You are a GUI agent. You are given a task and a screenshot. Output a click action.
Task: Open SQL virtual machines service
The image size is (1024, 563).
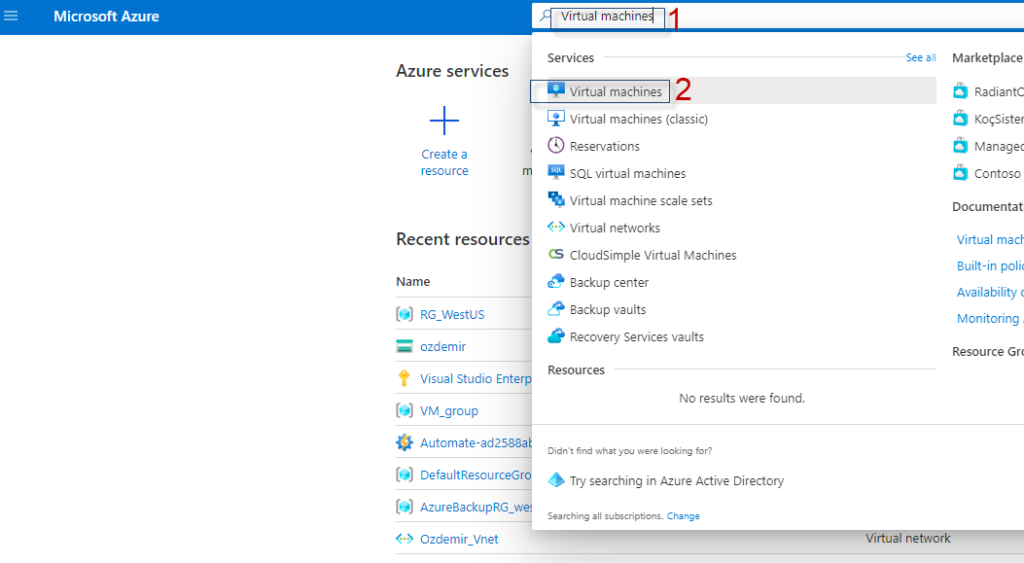[x=628, y=174]
